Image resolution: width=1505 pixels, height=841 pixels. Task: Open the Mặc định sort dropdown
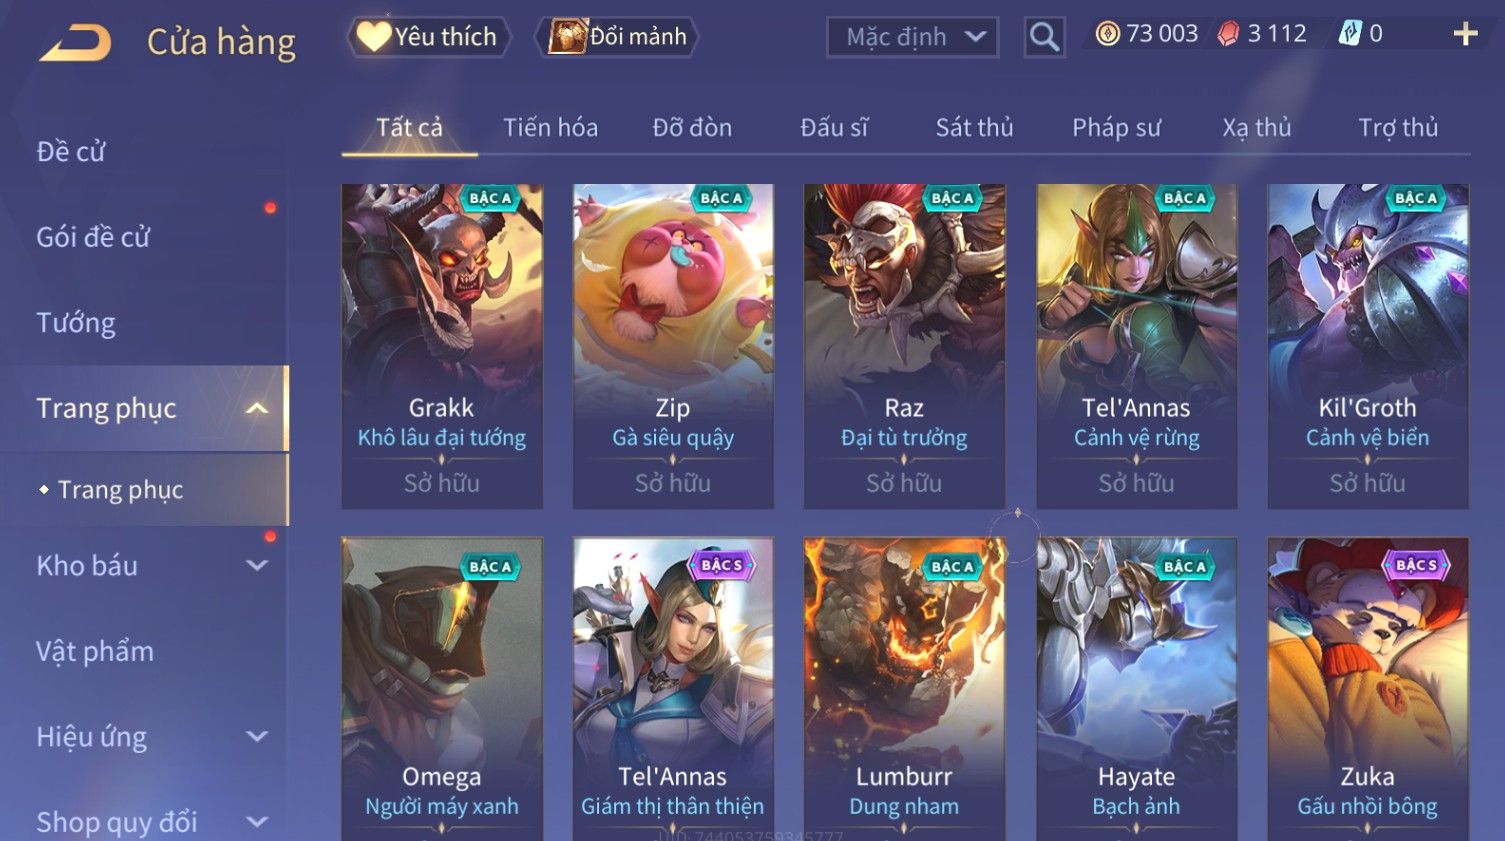pos(912,37)
